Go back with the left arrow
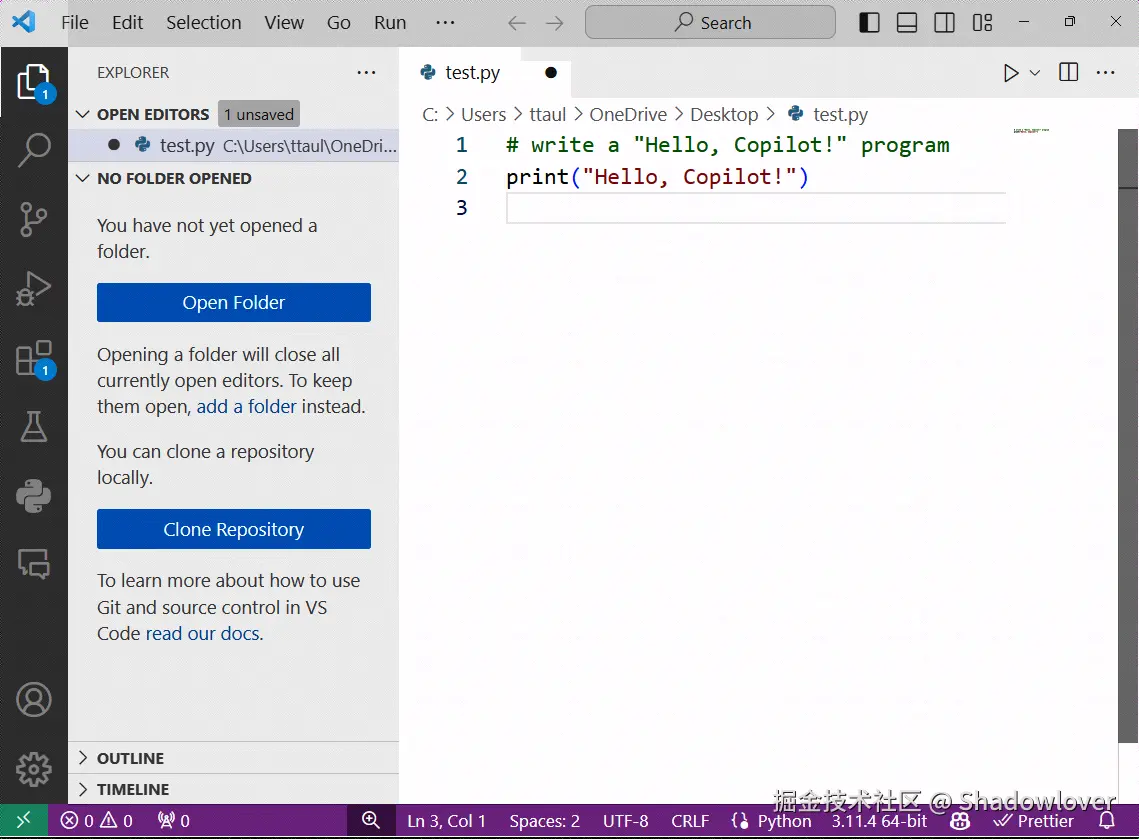The image size is (1139, 839). tap(516, 23)
